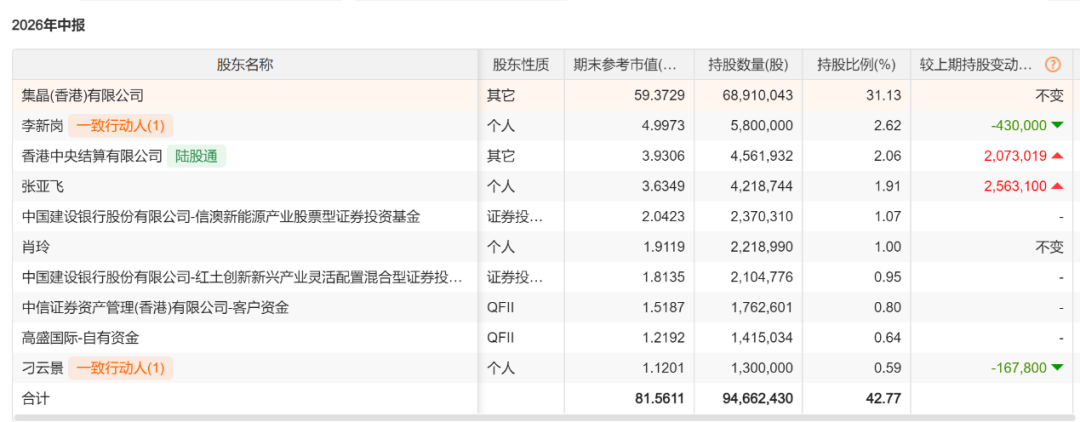Click holding change value -167,800
The width and height of the screenshot is (1080, 422).
click(1019, 368)
